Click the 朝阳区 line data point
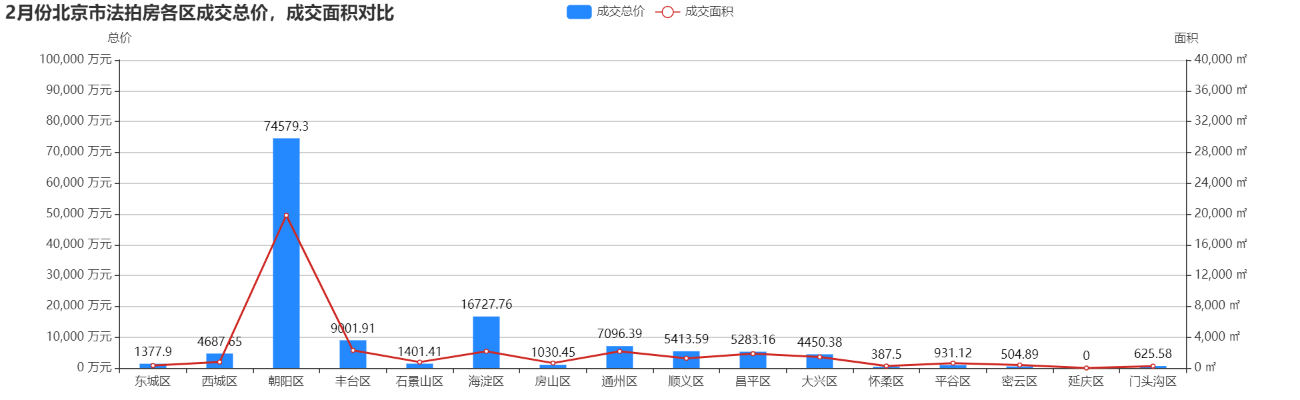 (x=286, y=216)
